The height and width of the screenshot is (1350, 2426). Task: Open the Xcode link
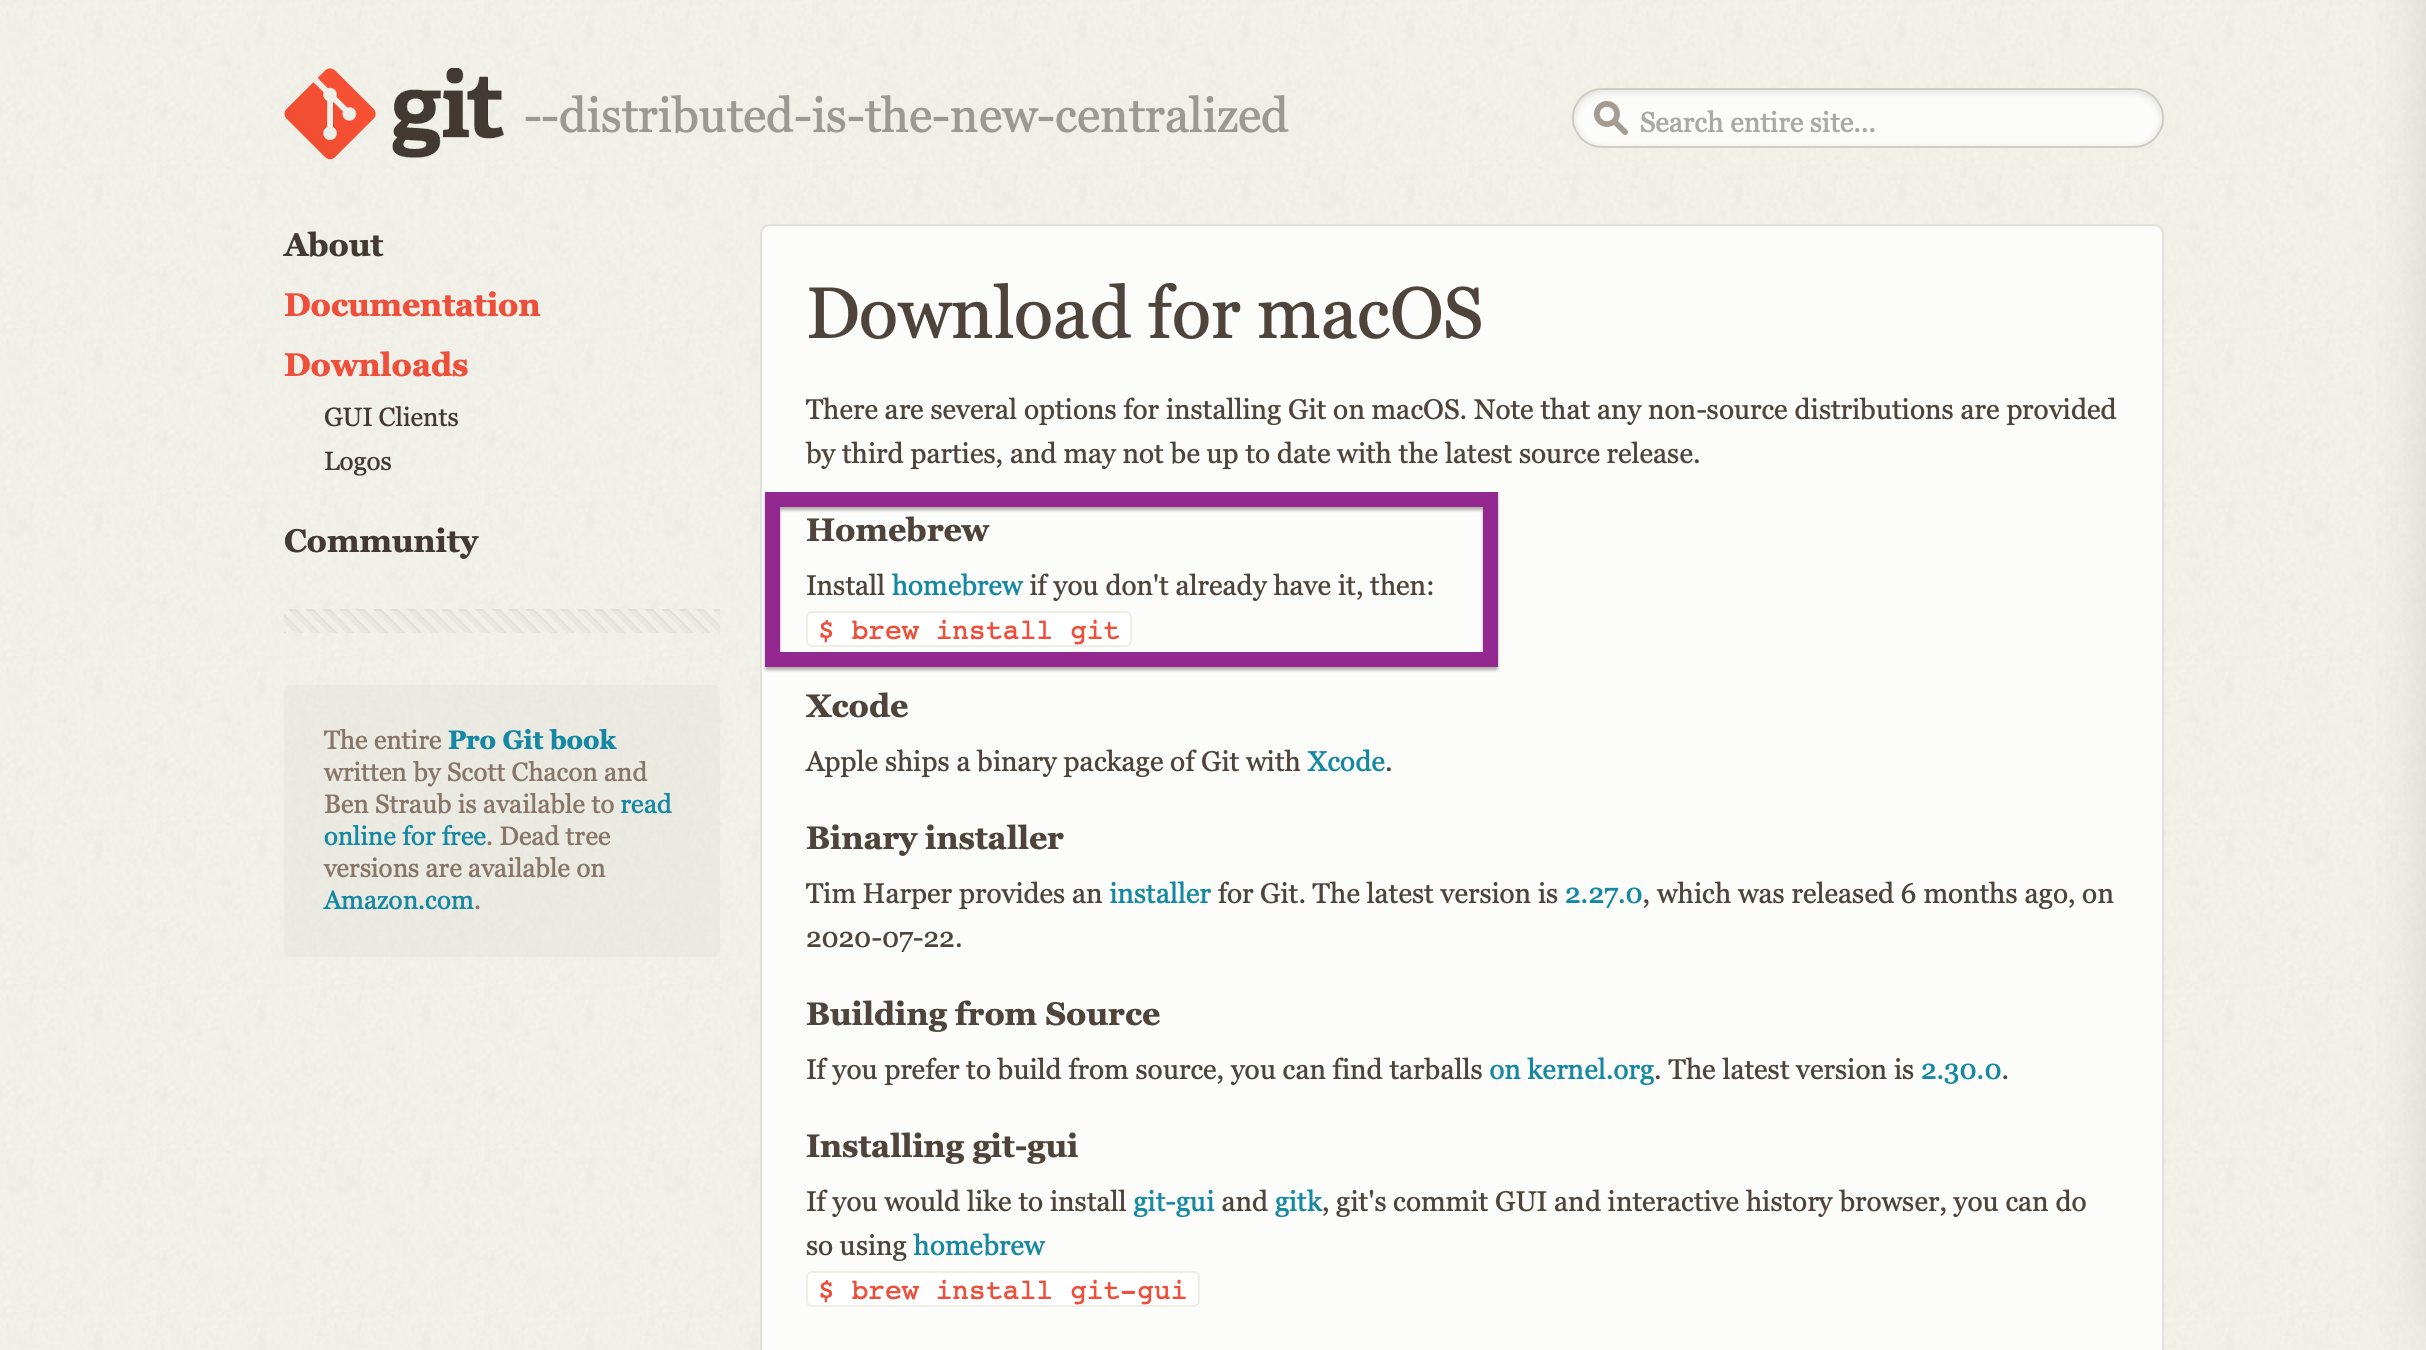click(1345, 761)
